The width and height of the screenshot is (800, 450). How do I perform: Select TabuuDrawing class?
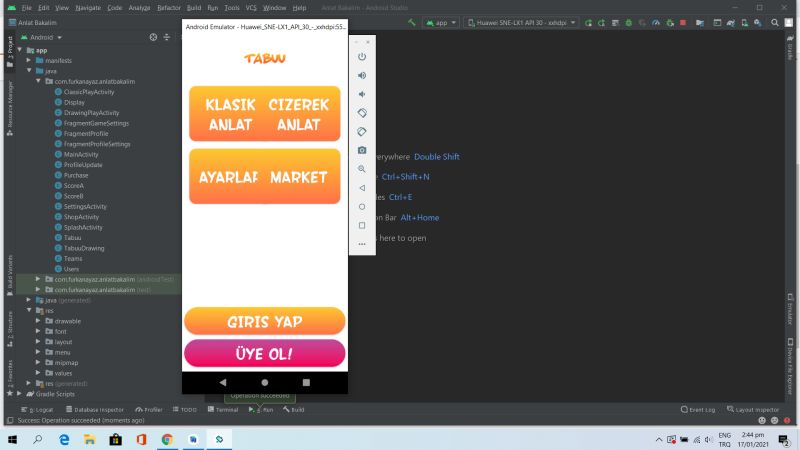coord(84,248)
